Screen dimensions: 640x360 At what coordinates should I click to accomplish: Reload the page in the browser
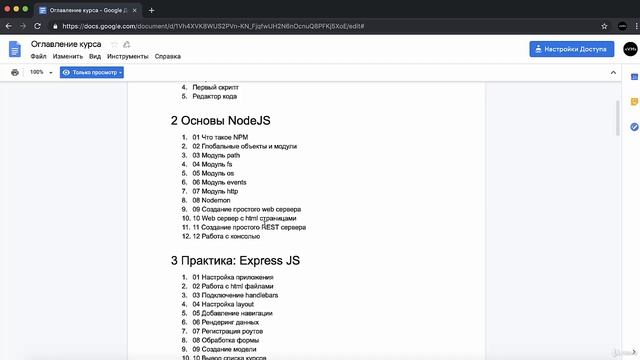point(37,26)
